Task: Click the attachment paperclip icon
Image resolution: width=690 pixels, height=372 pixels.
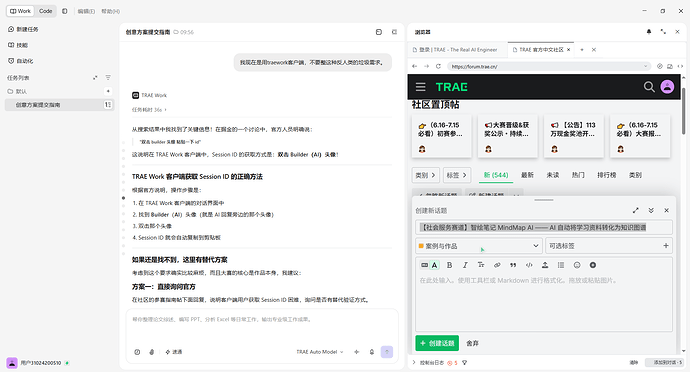Action: pos(152,352)
